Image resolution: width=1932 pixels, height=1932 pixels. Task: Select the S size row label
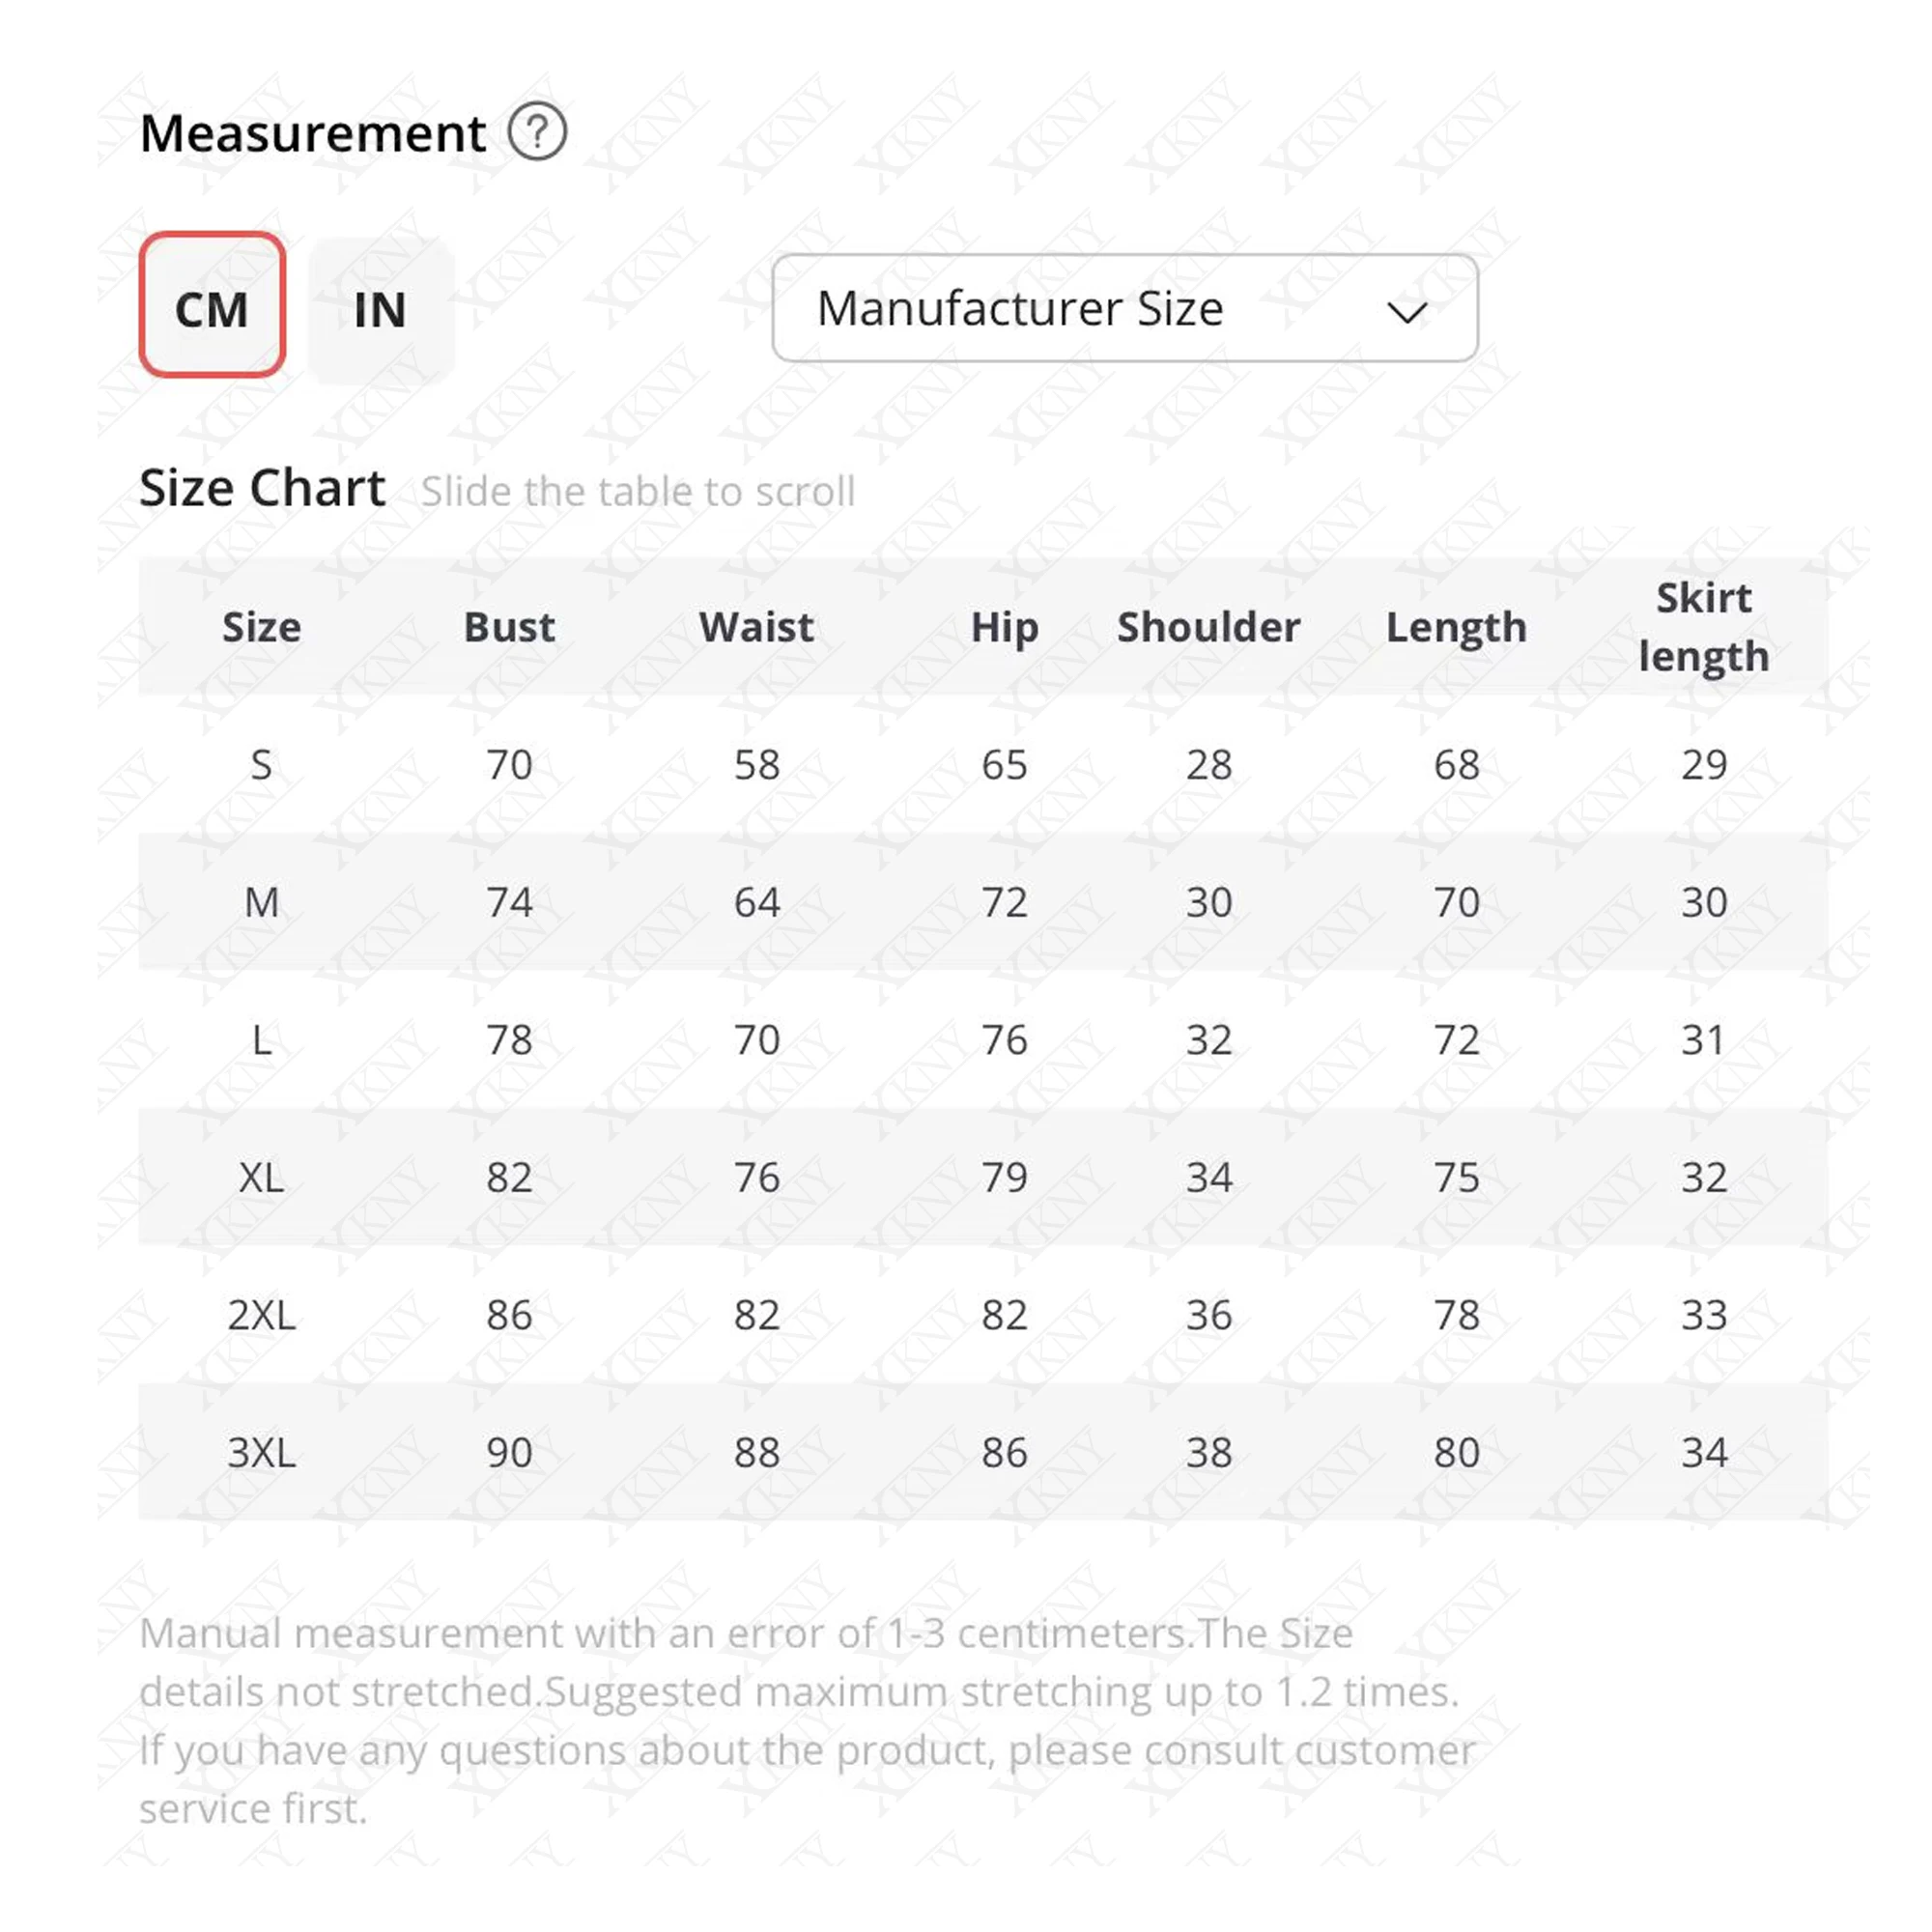coord(261,765)
